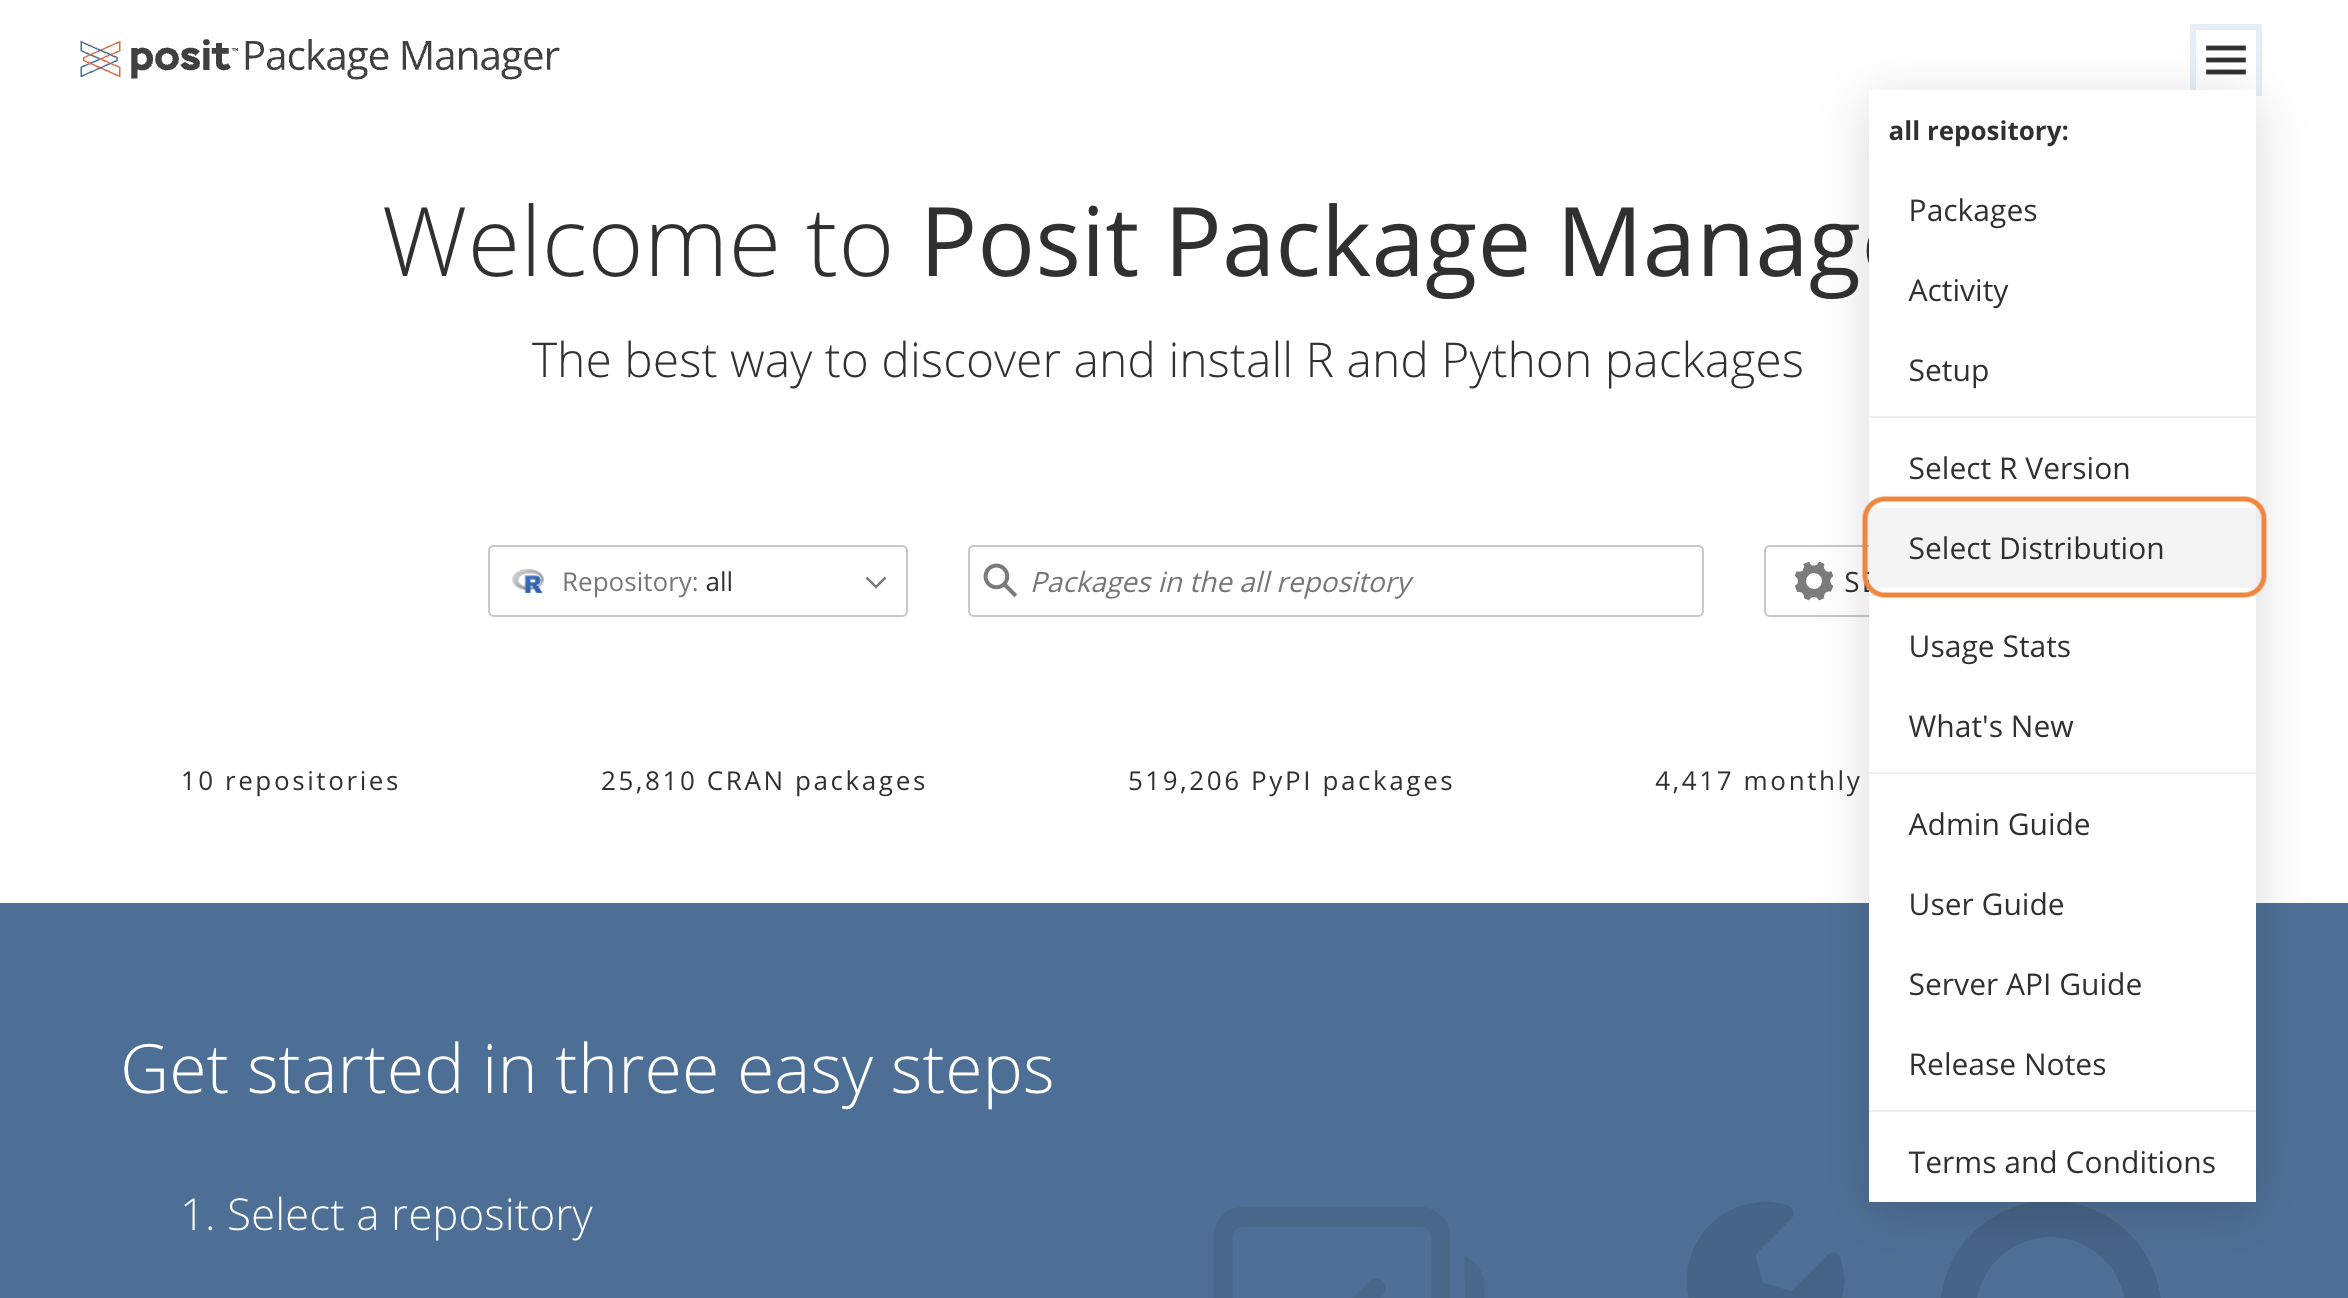Choose Select R Version

[x=2019, y=467]
